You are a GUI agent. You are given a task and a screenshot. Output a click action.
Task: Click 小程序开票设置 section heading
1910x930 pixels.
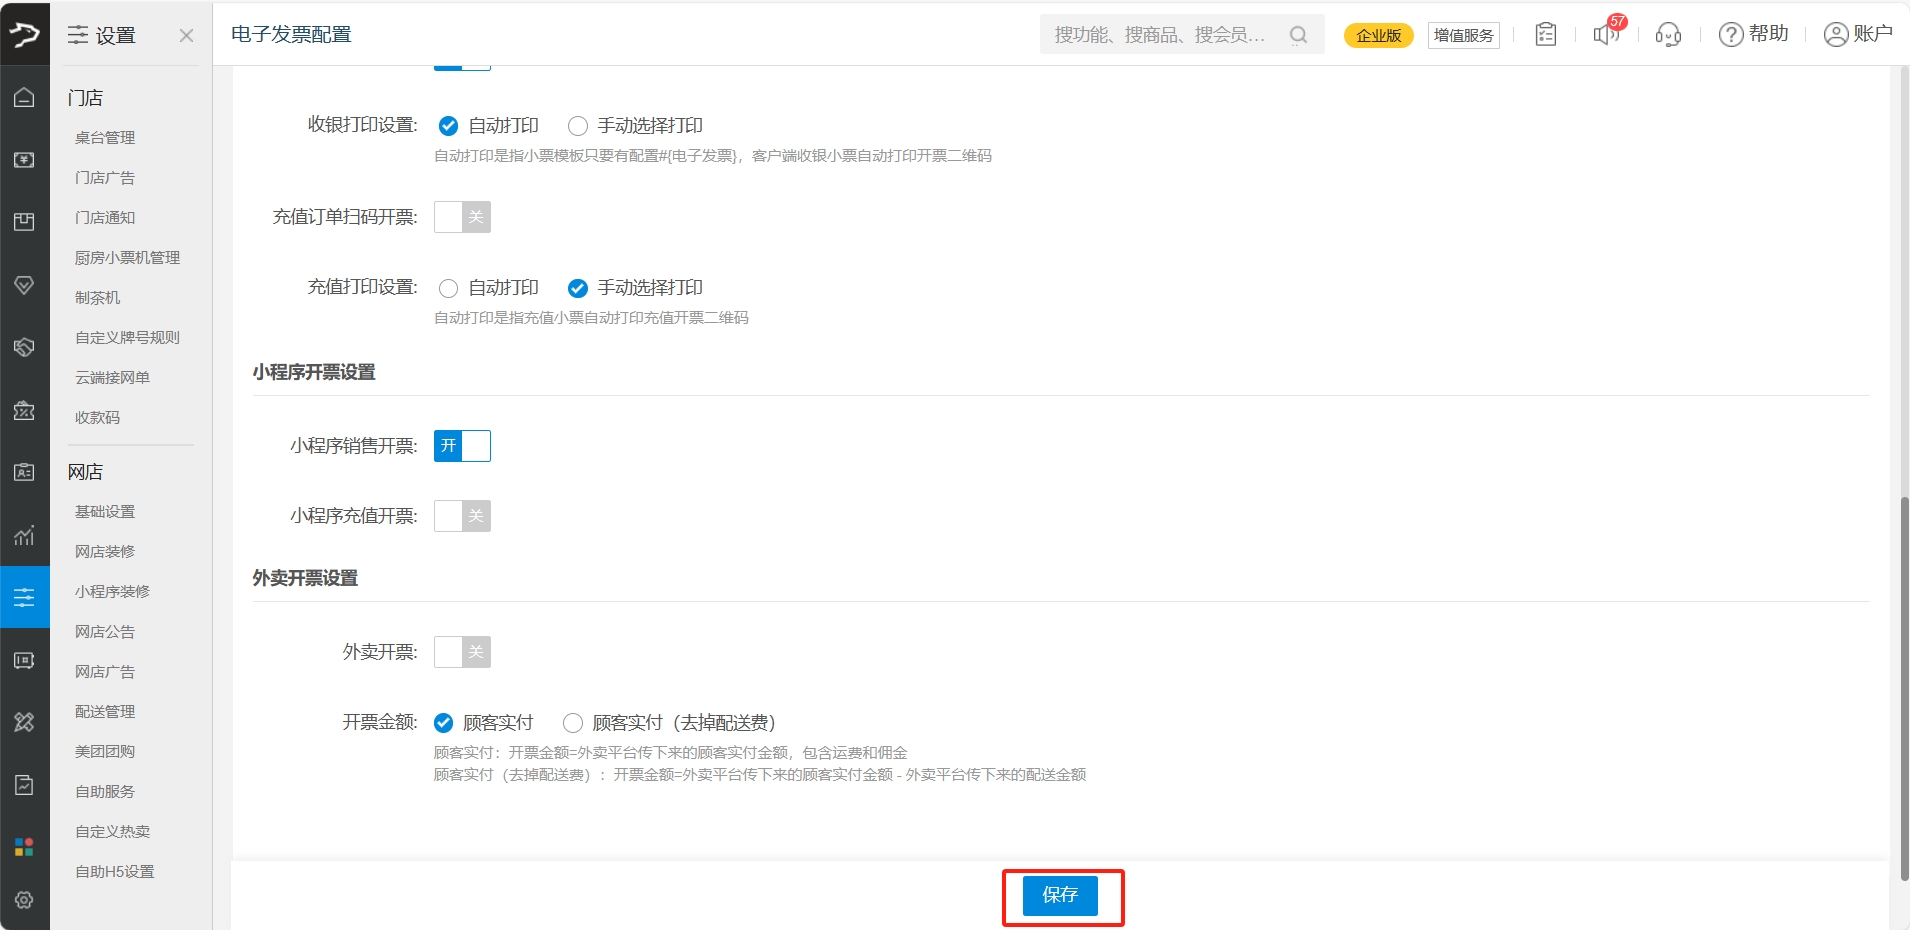pyautogui.click(x=314, y=372)
